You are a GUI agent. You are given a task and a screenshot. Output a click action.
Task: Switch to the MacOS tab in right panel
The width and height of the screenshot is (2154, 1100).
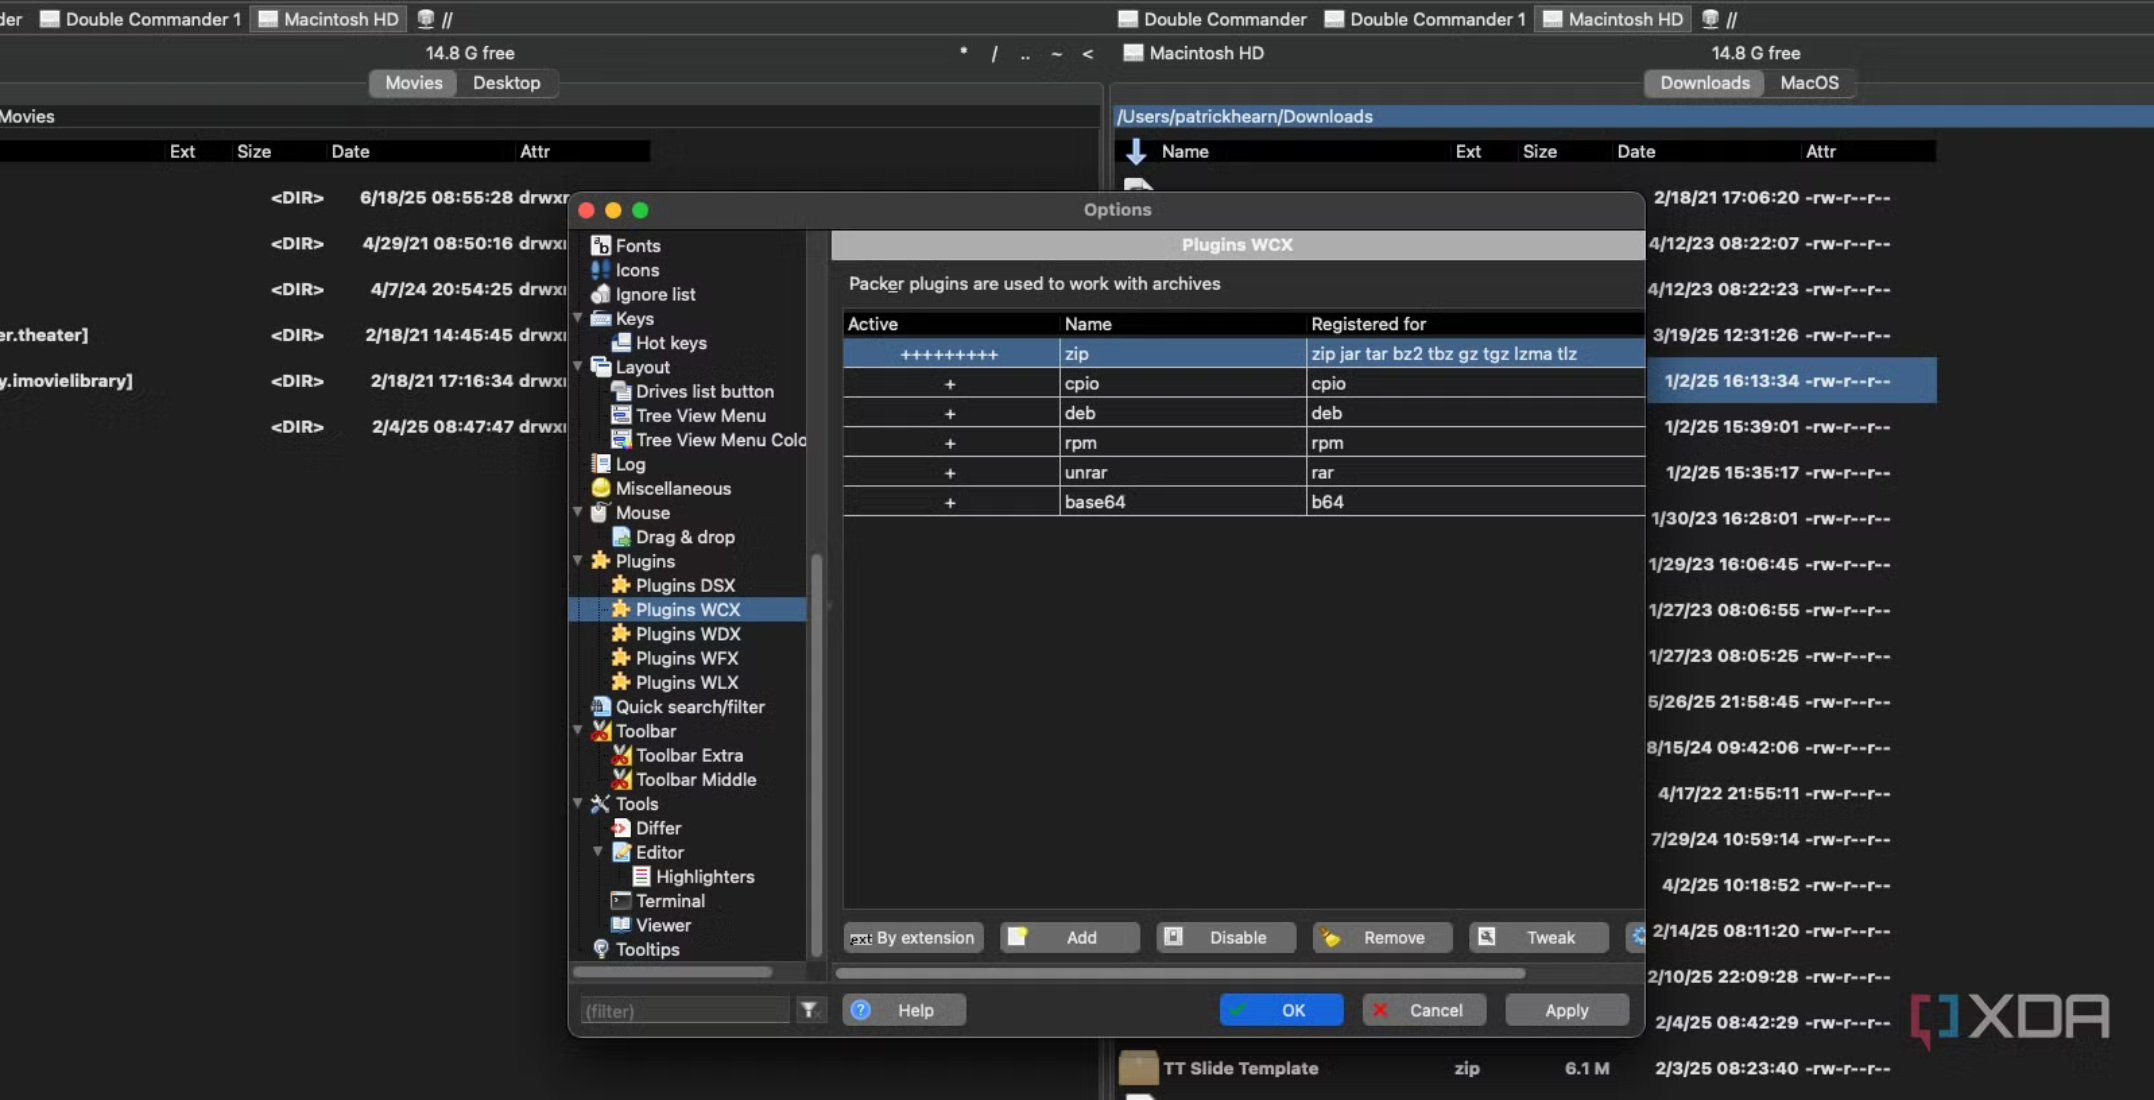(1809, 83)
